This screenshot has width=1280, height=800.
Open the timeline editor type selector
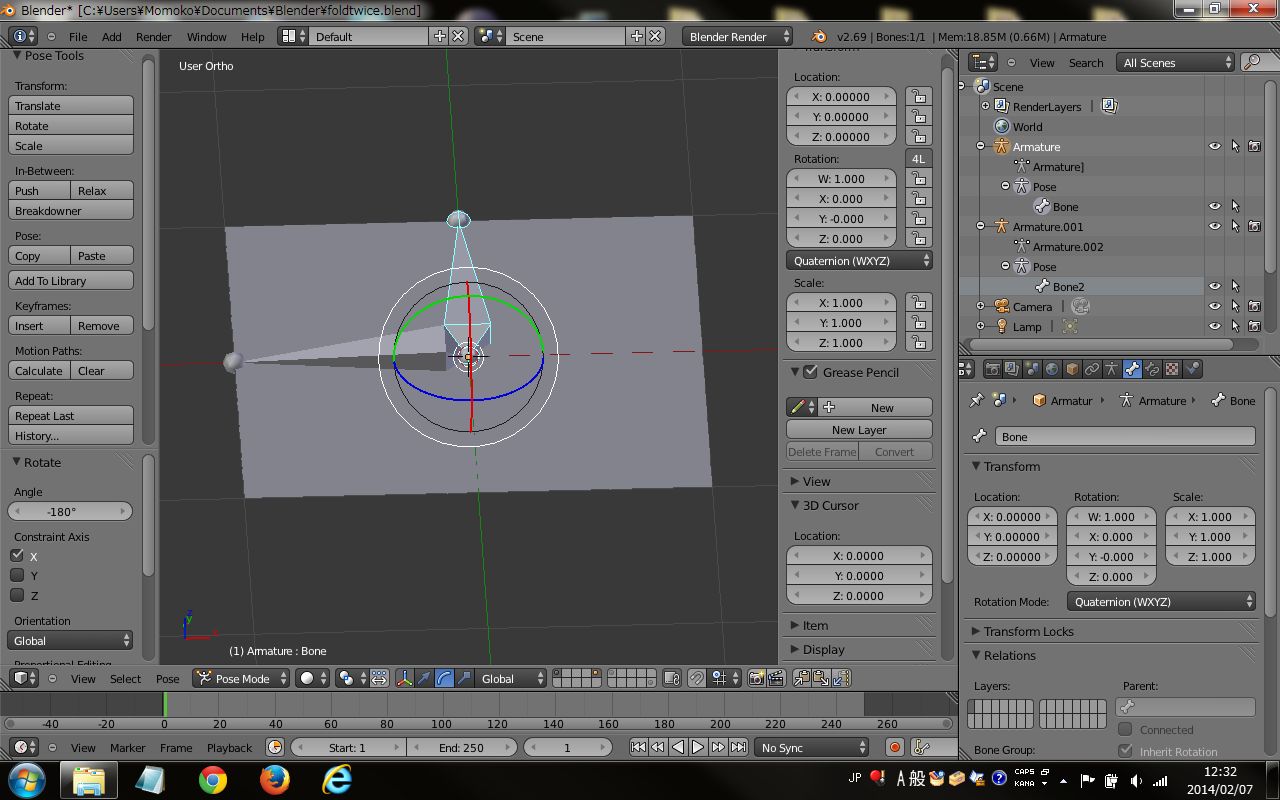click(x=24, y=747)
